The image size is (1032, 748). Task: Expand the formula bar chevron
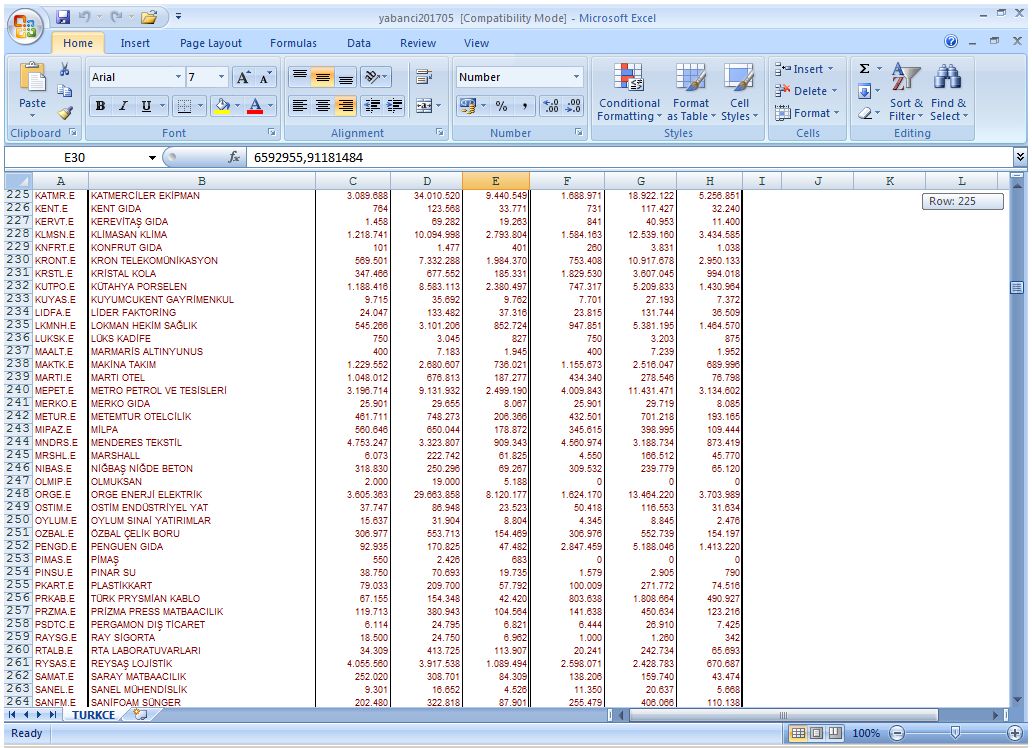(1019, 157)
